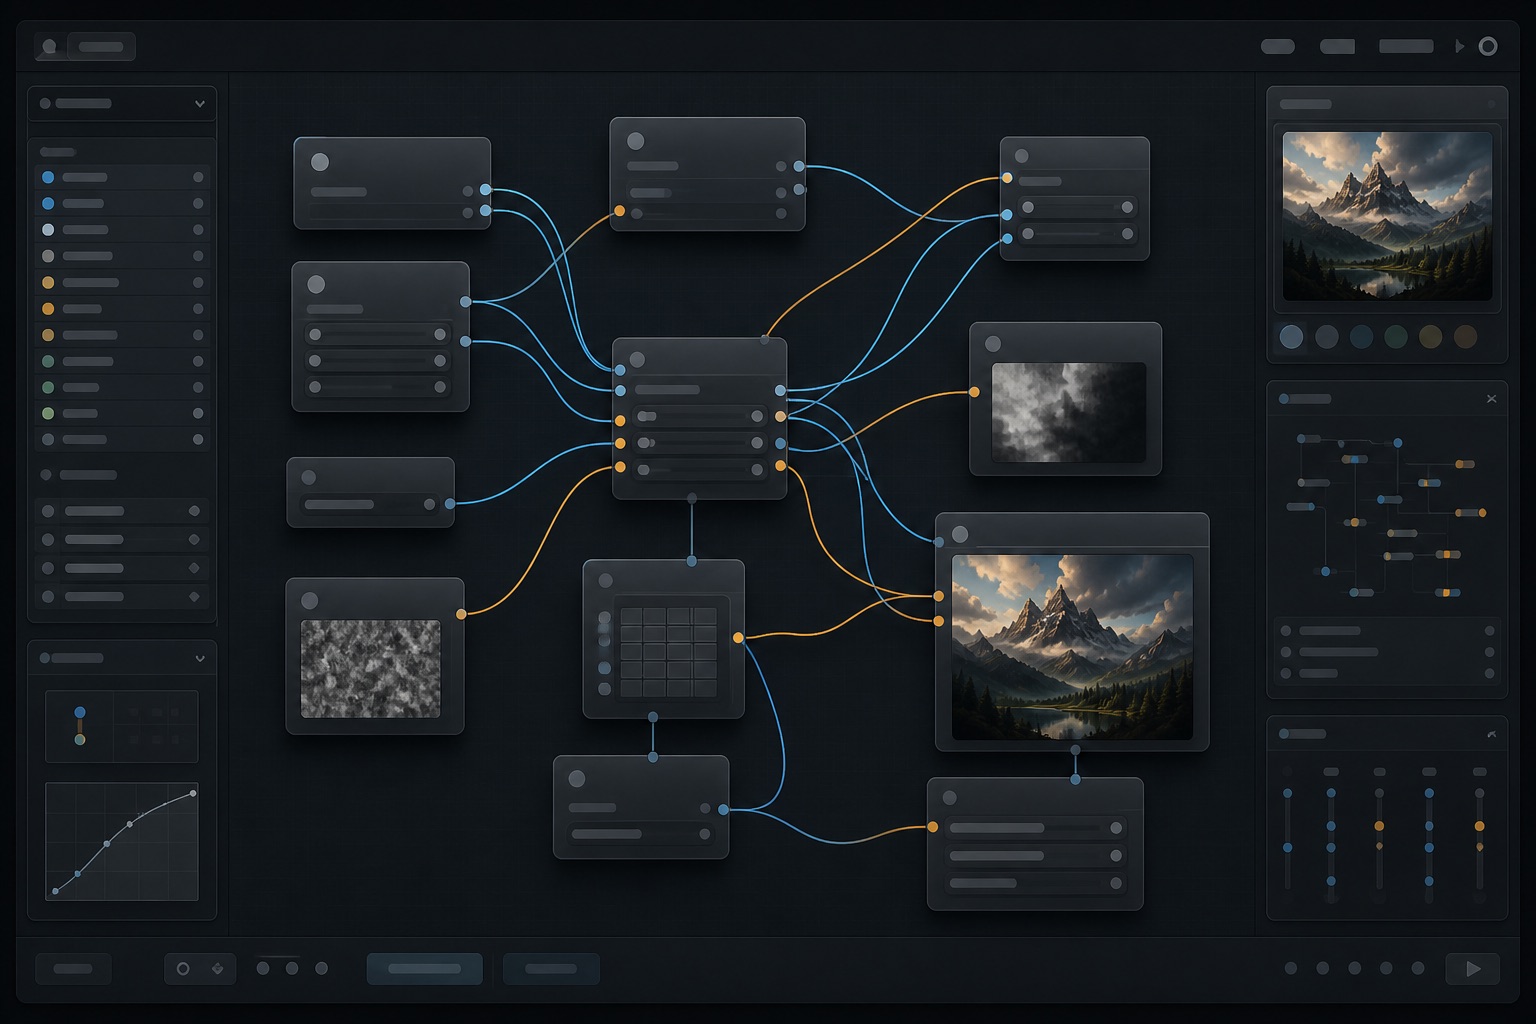This screenshot has width=1536, height=1024.
Task: Pick the light blue swatch under the preview image
Action: coord(1291,337)
